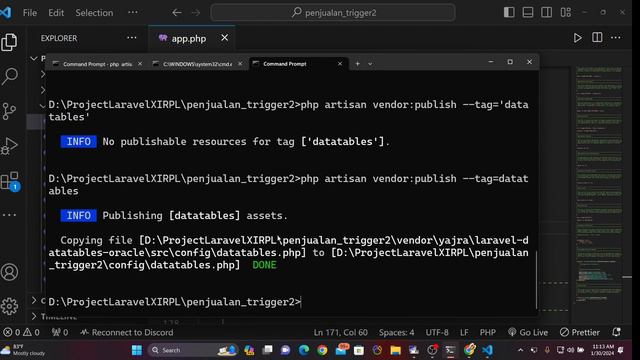Open more editor actions menu
640x360 pixels.
616,38
